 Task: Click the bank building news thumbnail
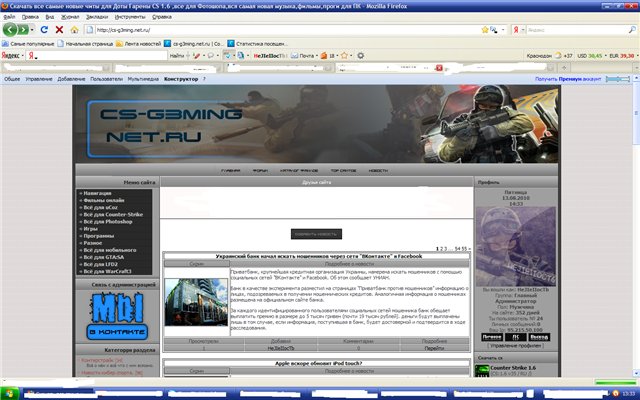[196, 302]
